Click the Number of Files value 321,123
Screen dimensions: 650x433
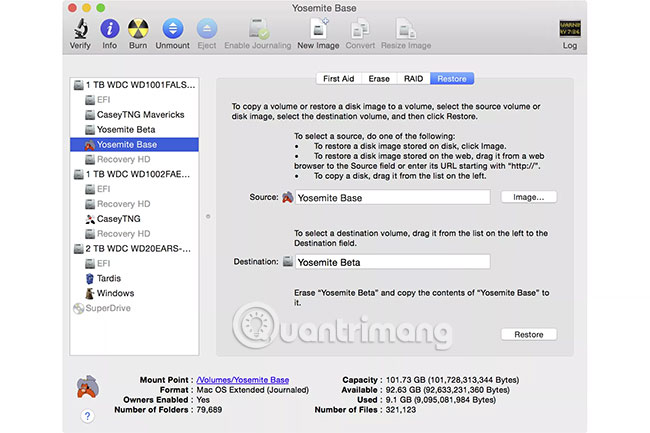click(x=400, y=410)
